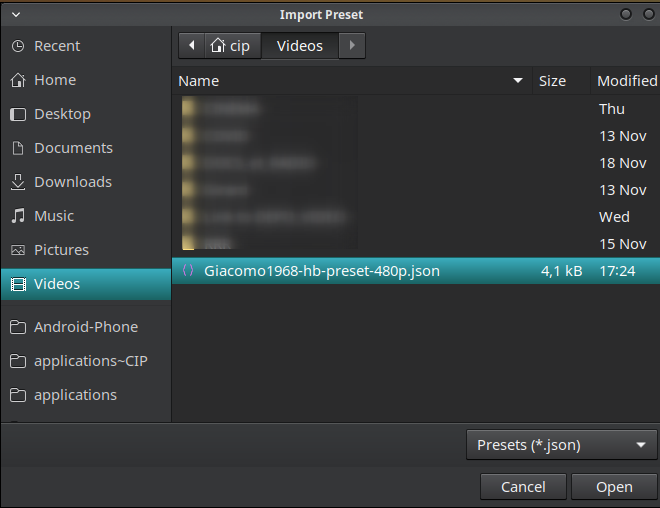Open the applications~CIP bookmark

[86, 361]
